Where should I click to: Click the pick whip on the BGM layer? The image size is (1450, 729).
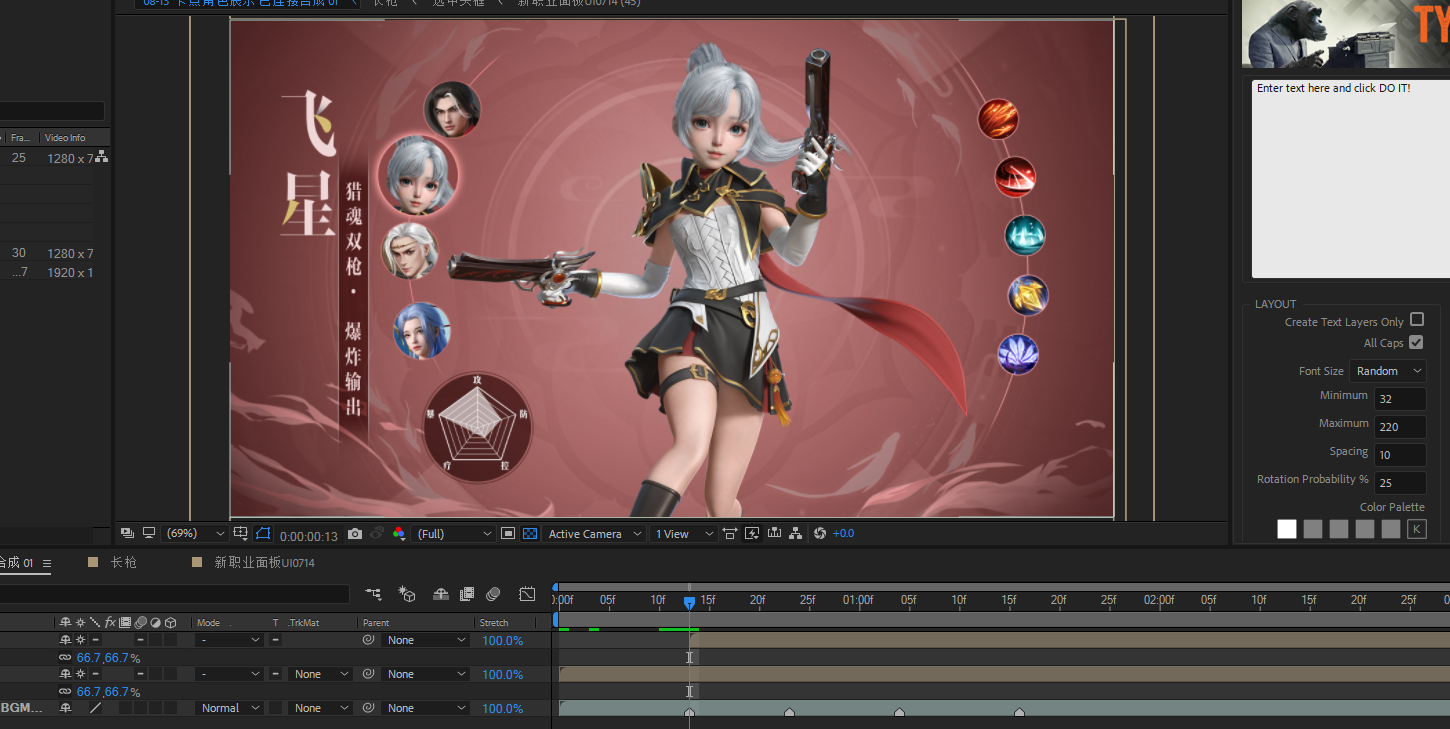pos(368,708)
